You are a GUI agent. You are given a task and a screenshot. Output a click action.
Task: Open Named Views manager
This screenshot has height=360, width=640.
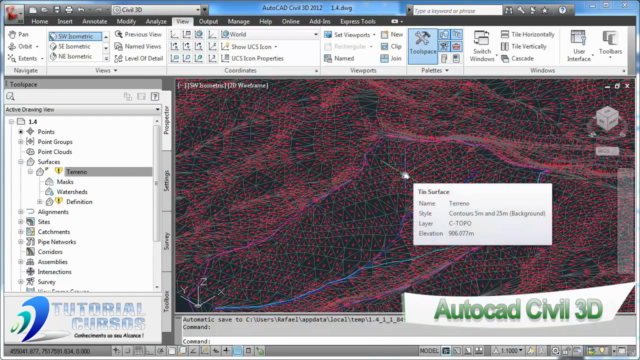coord(138,47)
